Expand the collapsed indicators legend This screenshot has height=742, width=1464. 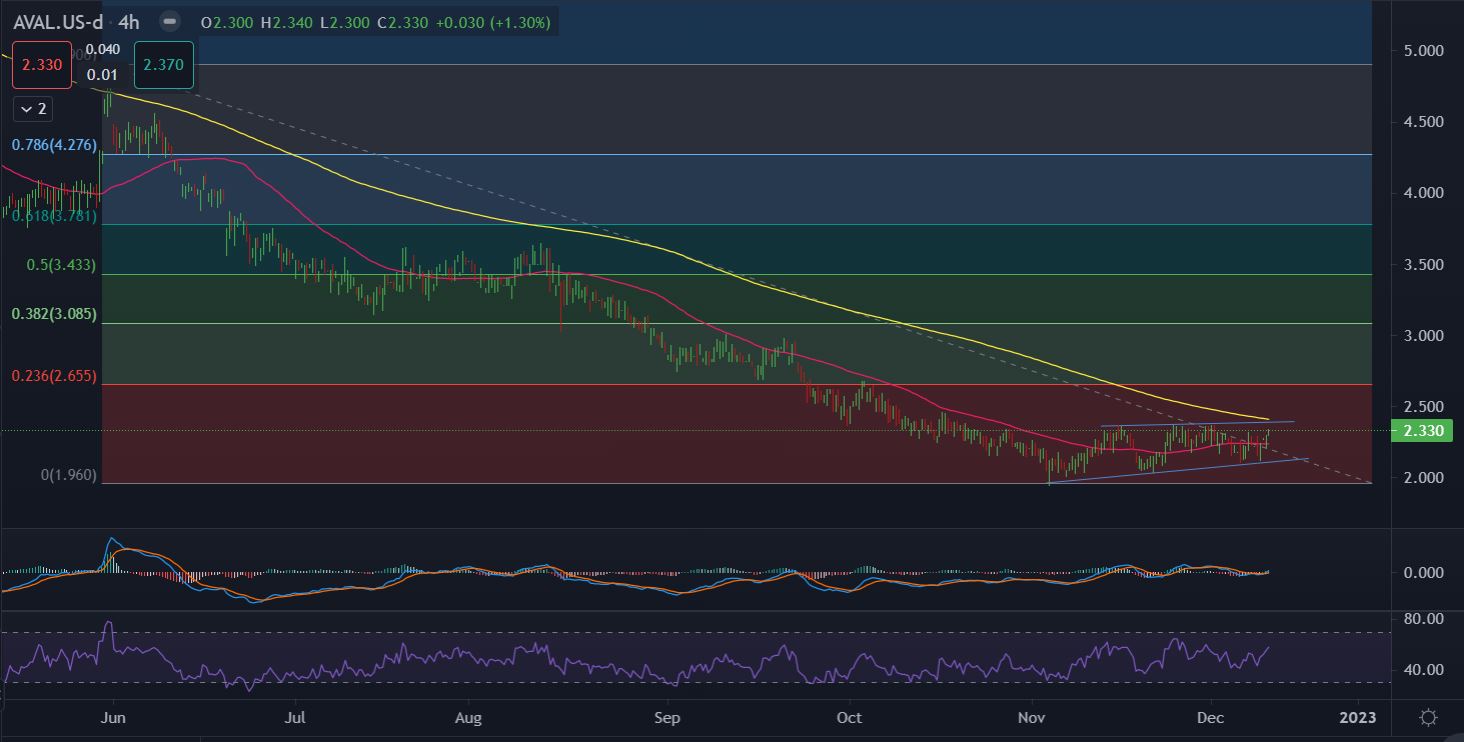(34, 108)
